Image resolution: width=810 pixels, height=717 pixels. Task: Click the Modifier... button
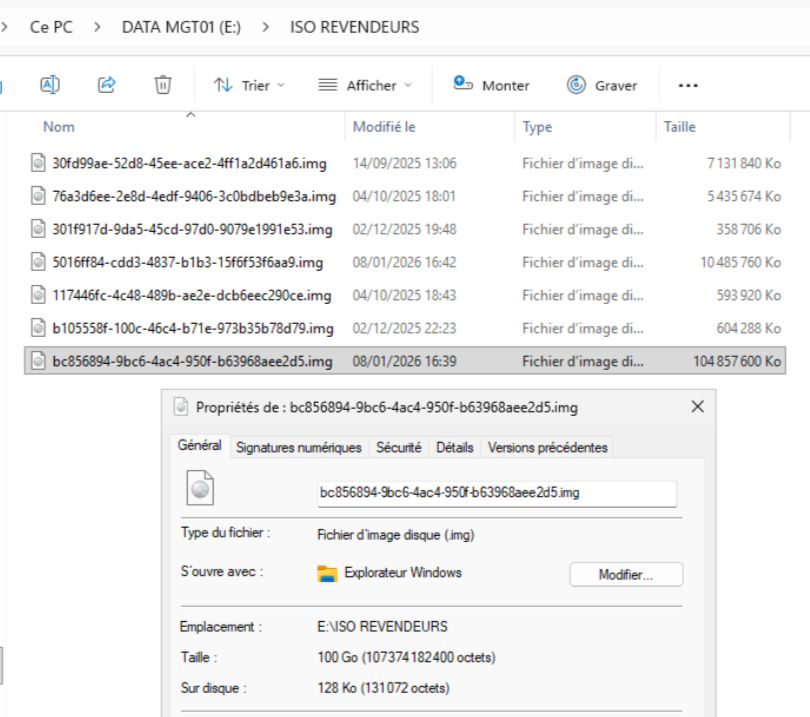(626, 575)
